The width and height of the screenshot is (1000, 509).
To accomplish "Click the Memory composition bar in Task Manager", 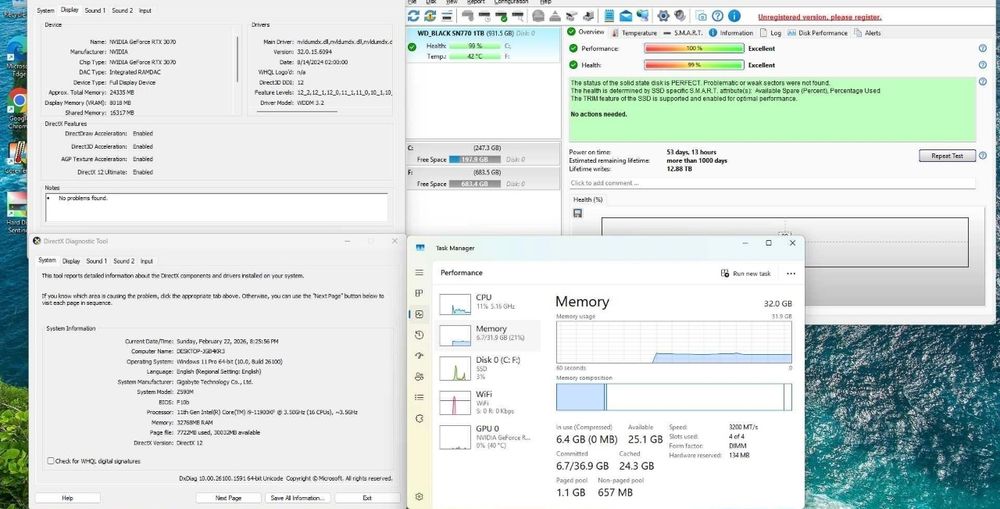I will 674,397.
